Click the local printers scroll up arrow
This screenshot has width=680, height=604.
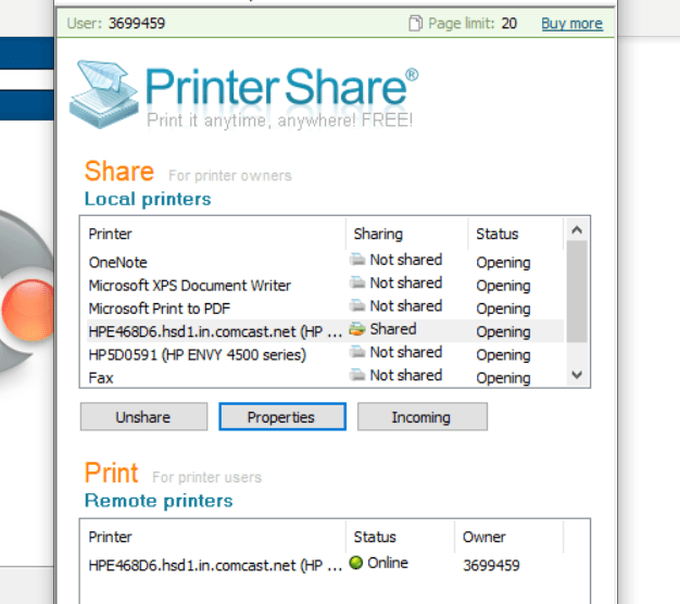pyautogui.click(x=577, y=230)
